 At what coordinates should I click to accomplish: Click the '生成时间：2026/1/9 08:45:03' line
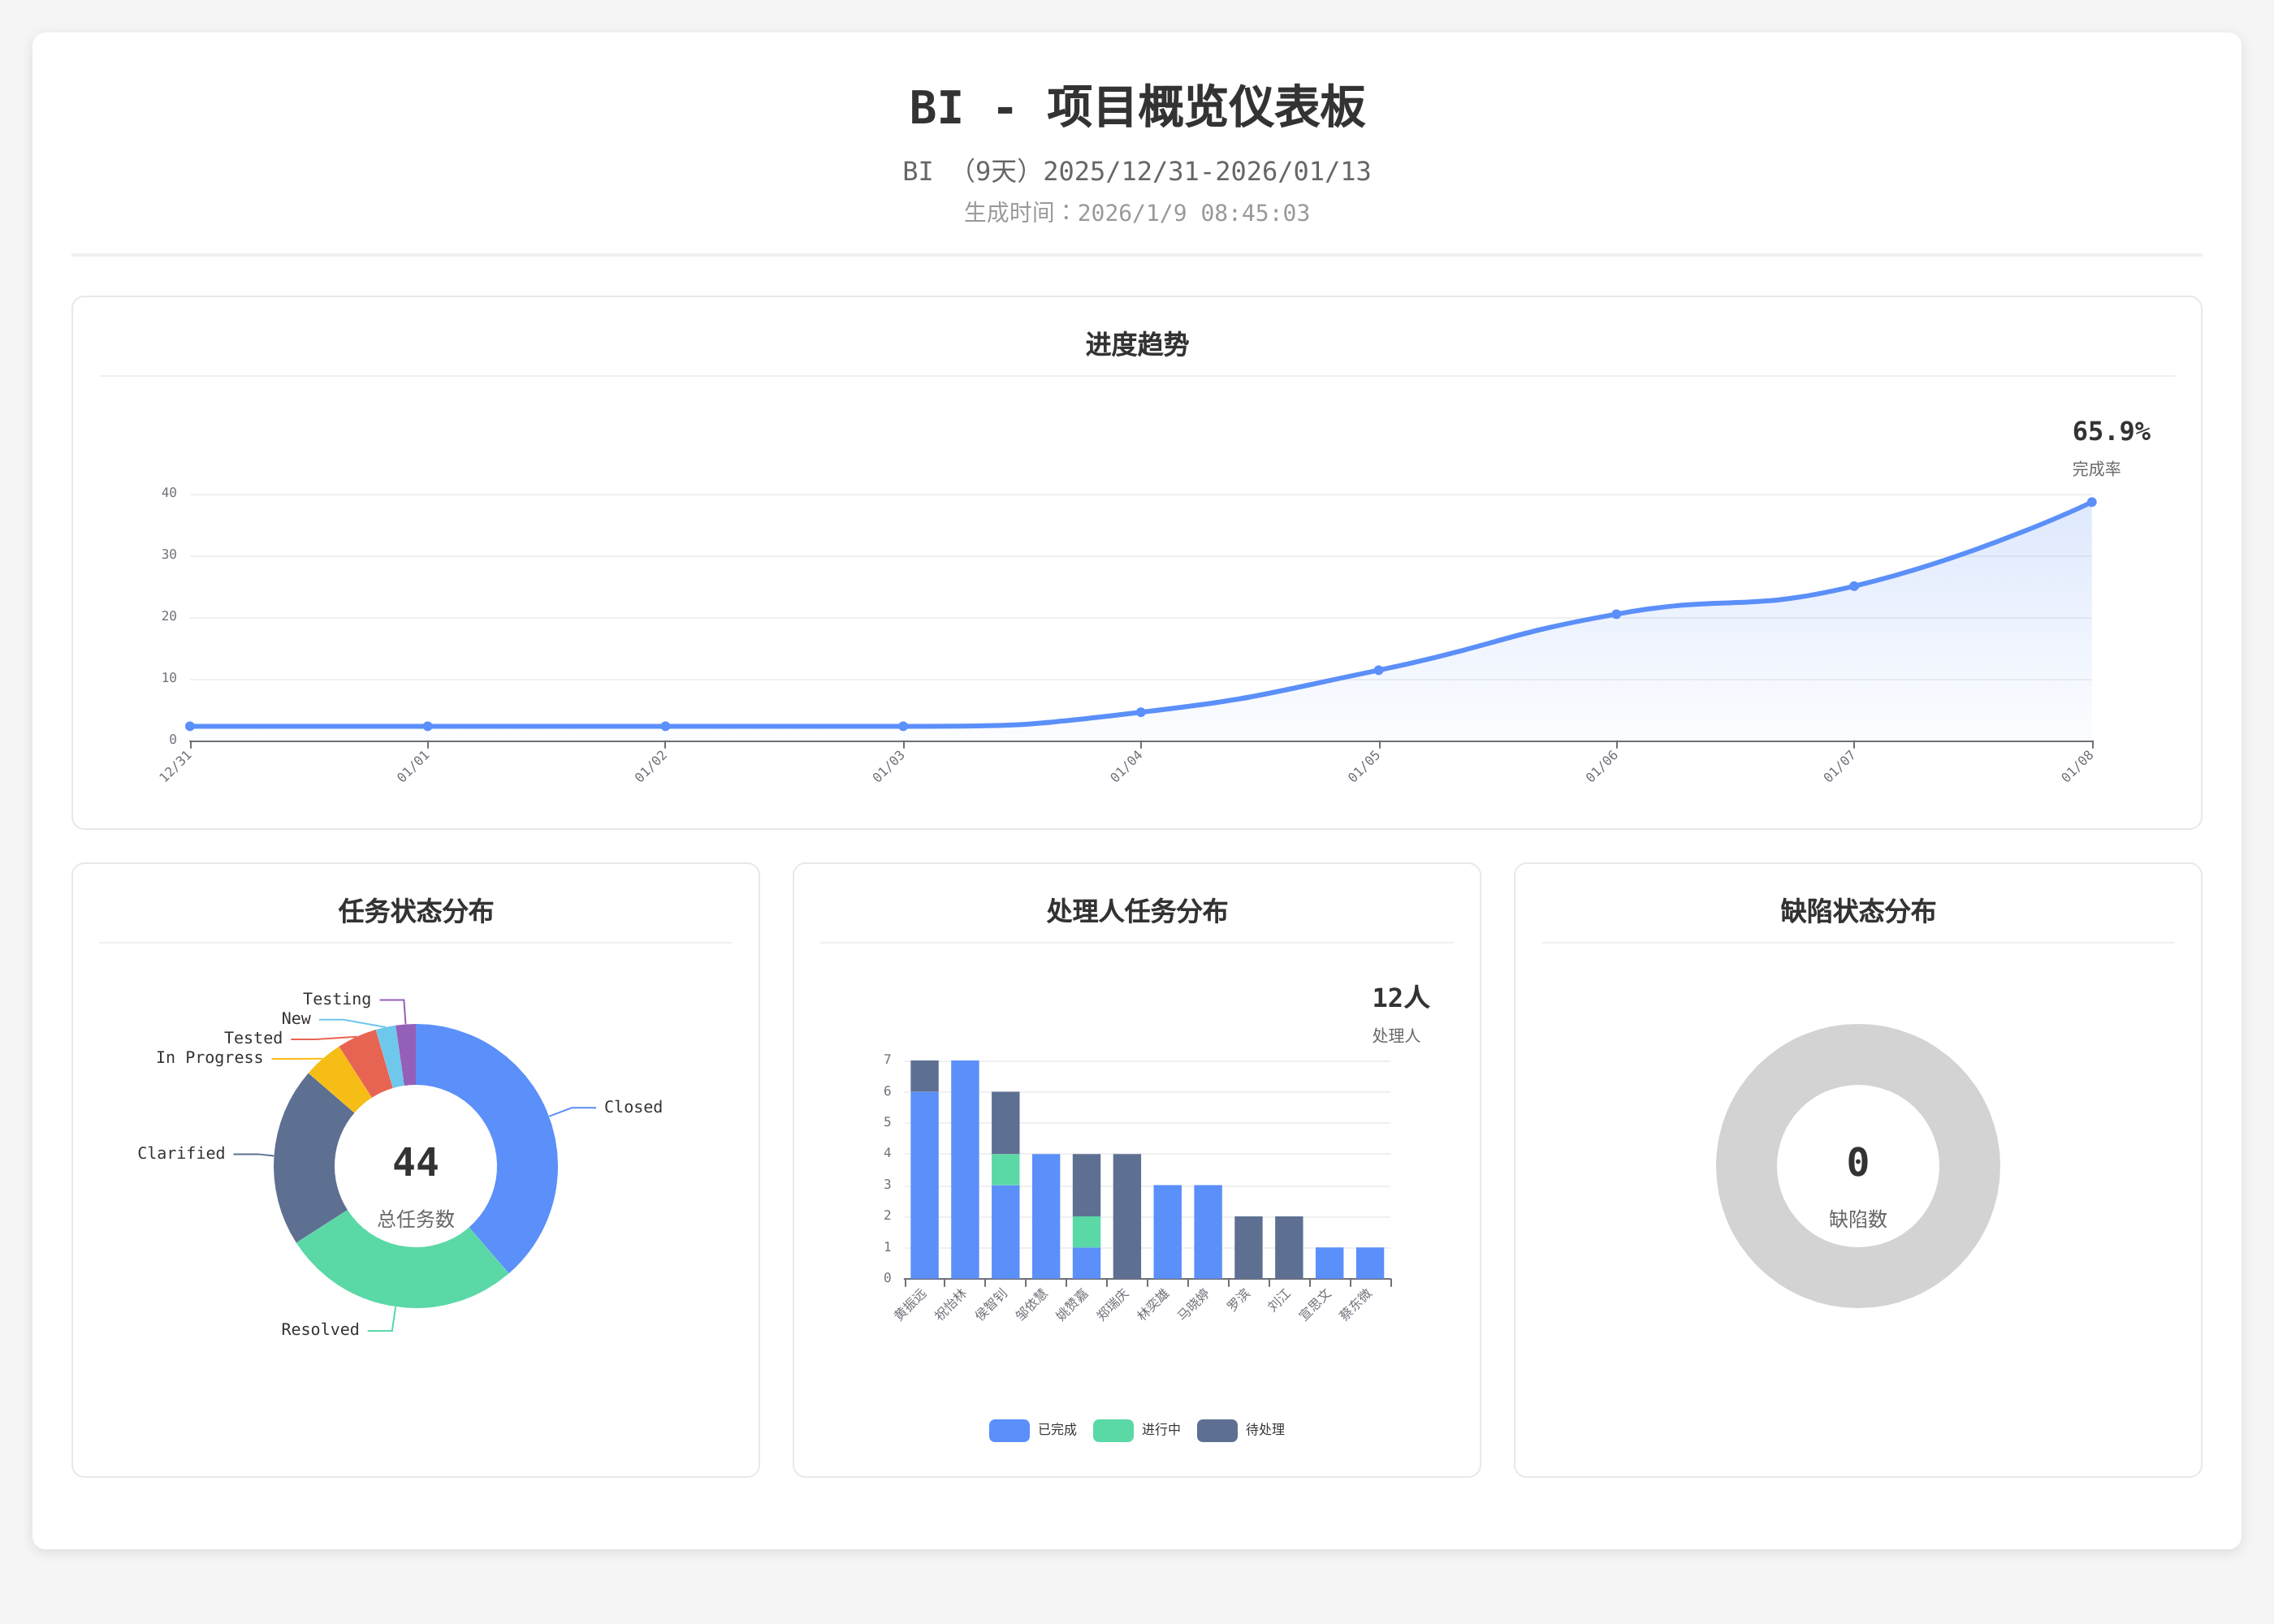(1137, 213)
